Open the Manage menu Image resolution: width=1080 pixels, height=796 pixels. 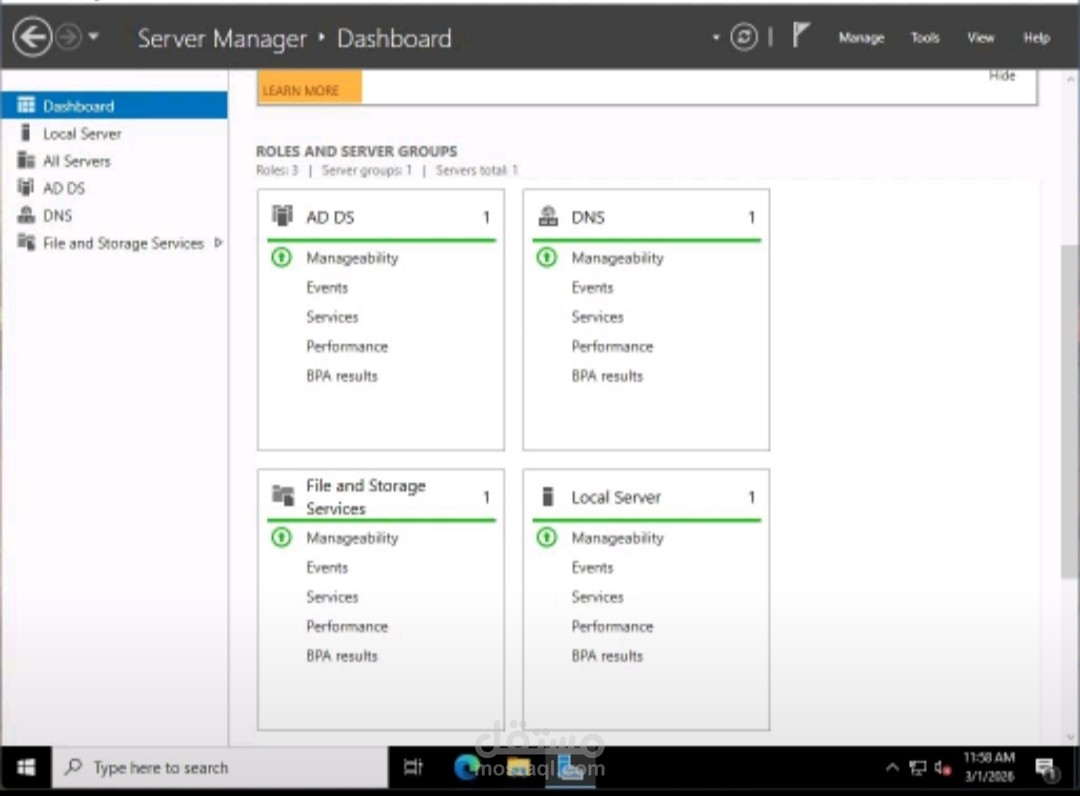click(x=860, y=38)
